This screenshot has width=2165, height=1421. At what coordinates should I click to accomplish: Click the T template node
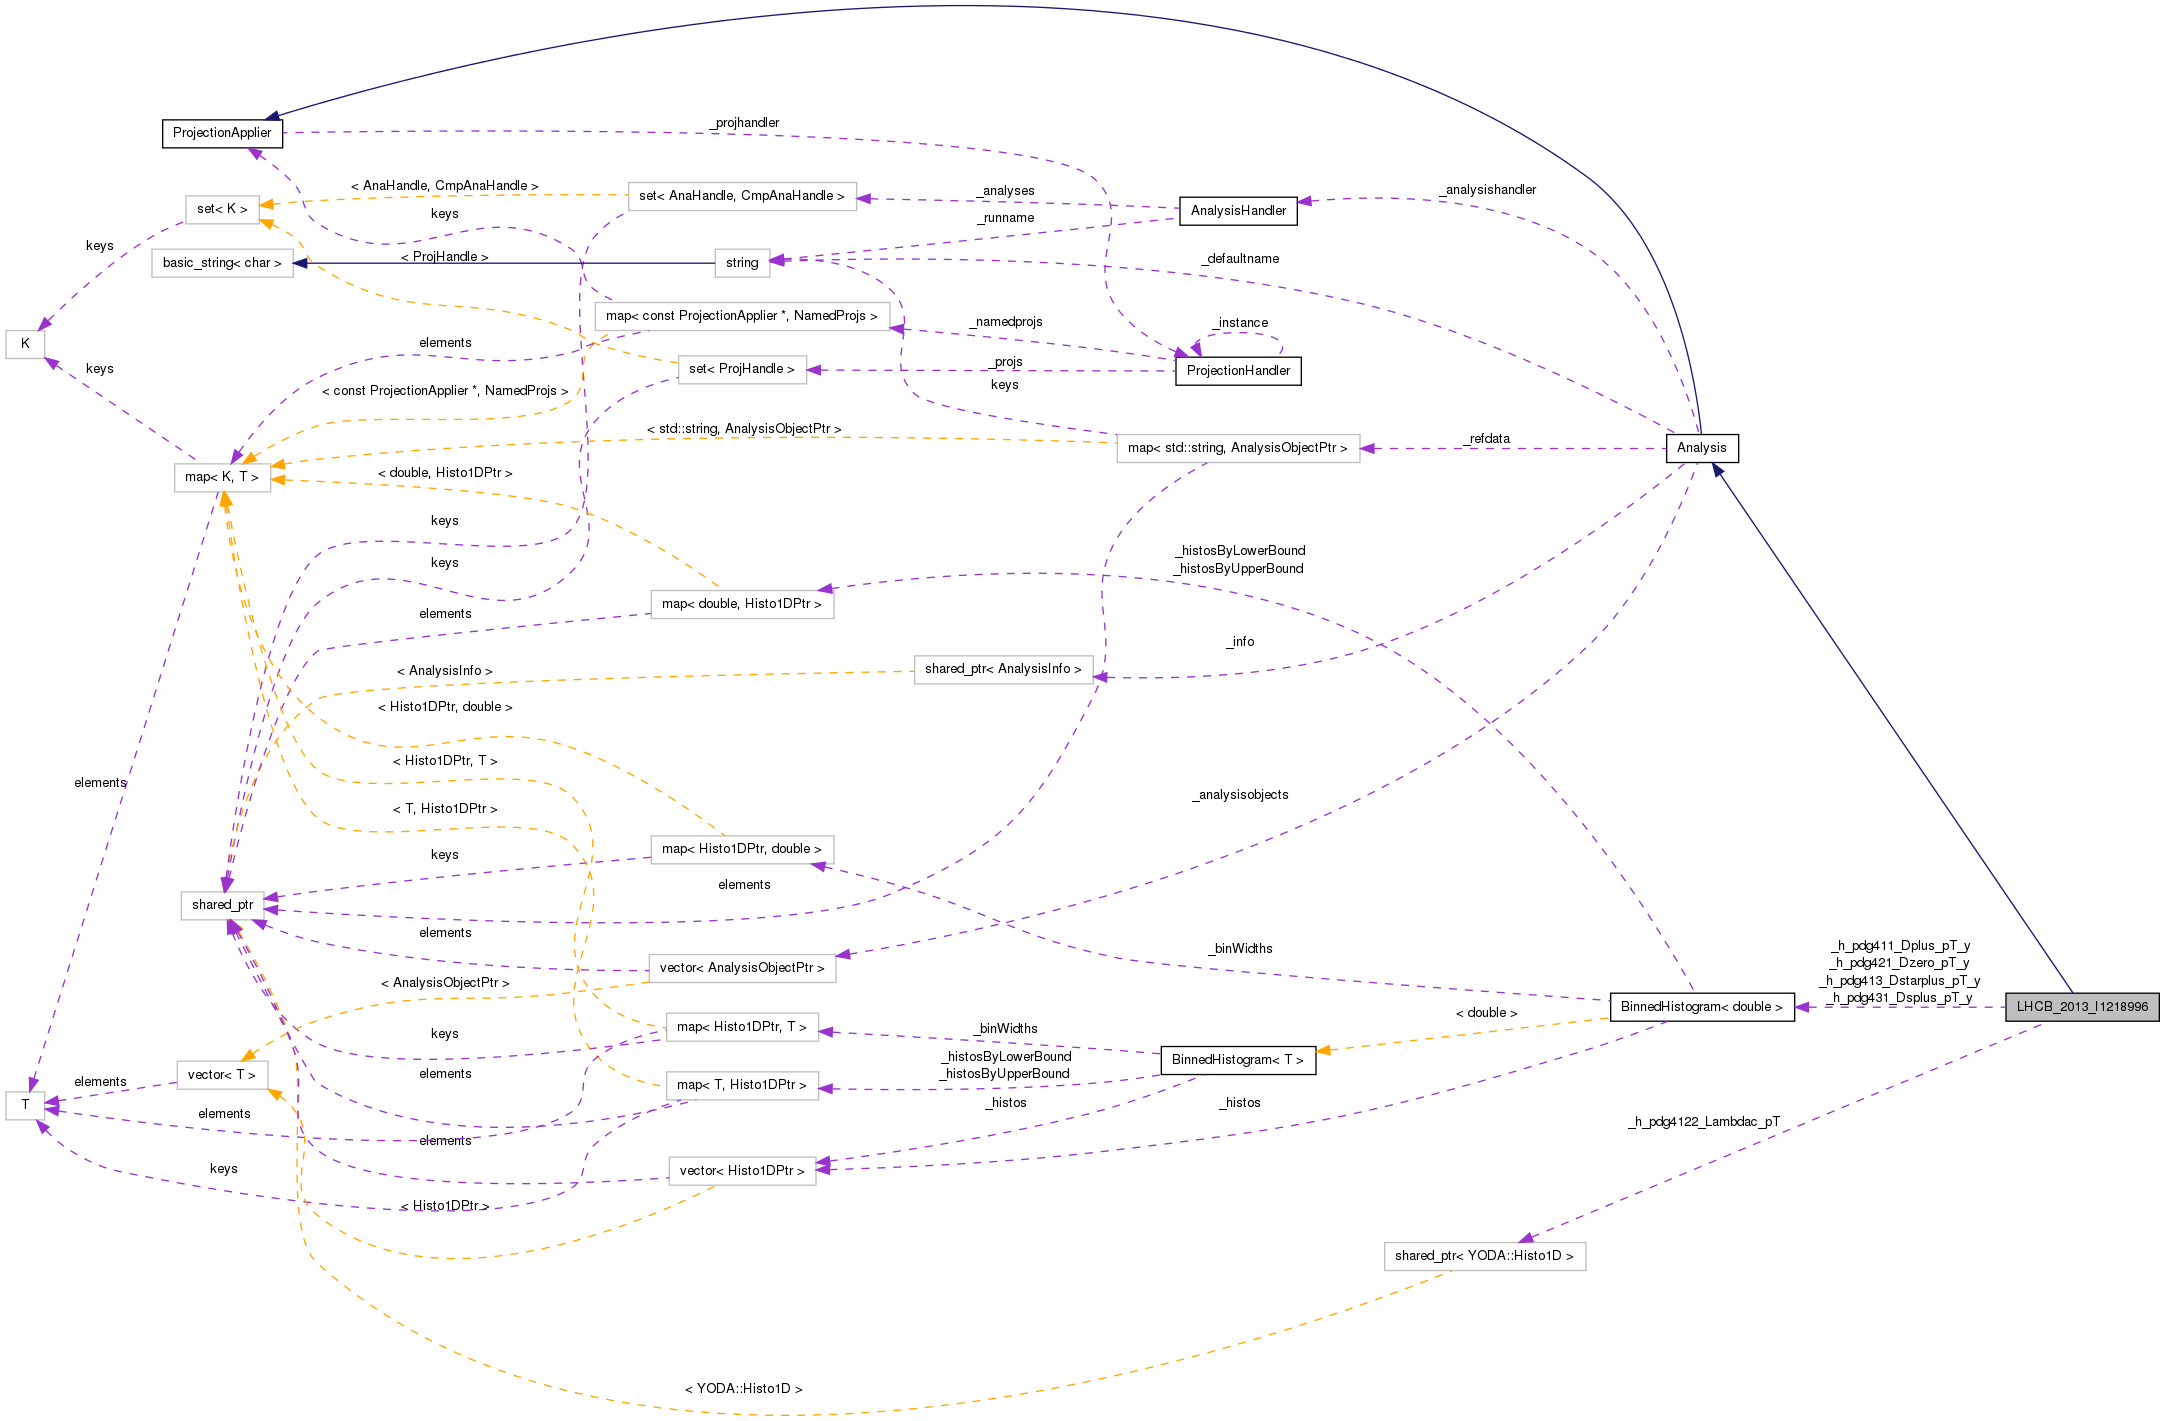pos(25,1106)
